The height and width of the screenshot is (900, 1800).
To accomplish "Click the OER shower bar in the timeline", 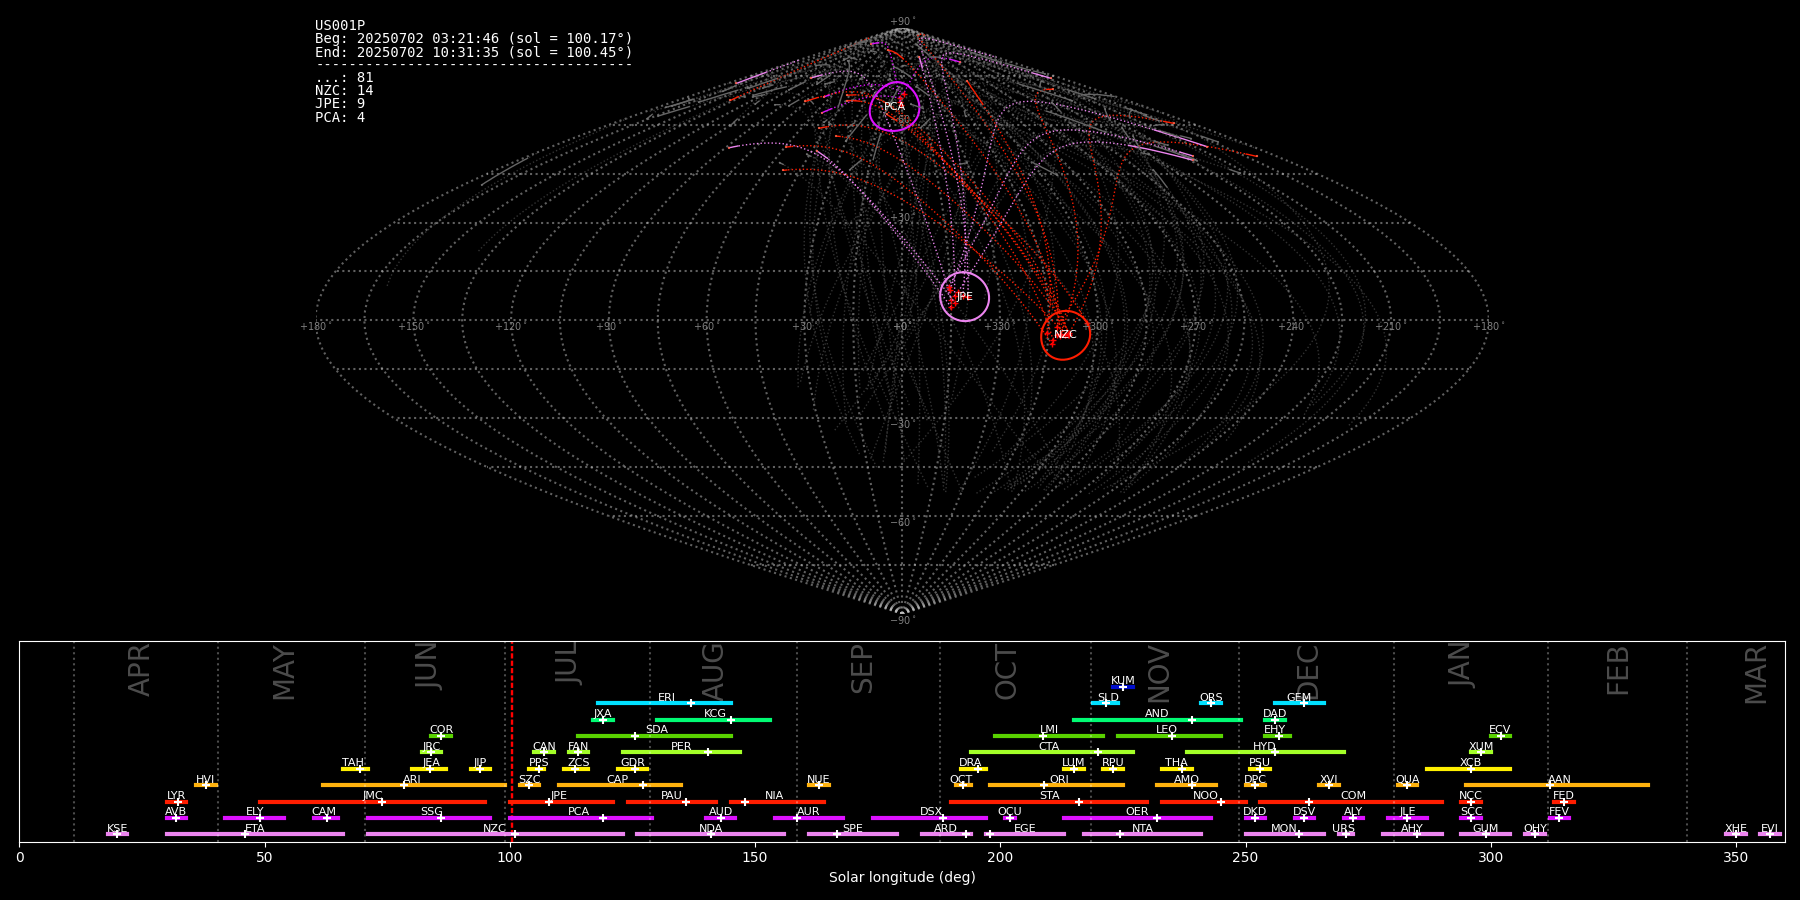I will tap(1137, 818).
